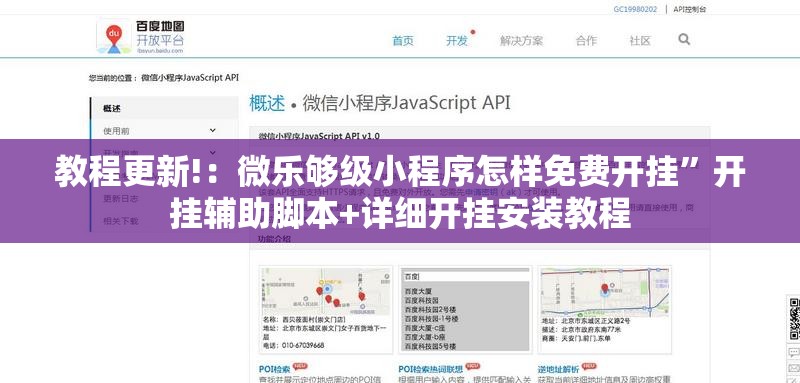Select 合作 in the top navigation
Image resolution: width=800 pixels, height=383 pixels.
(x=586, y=41)
